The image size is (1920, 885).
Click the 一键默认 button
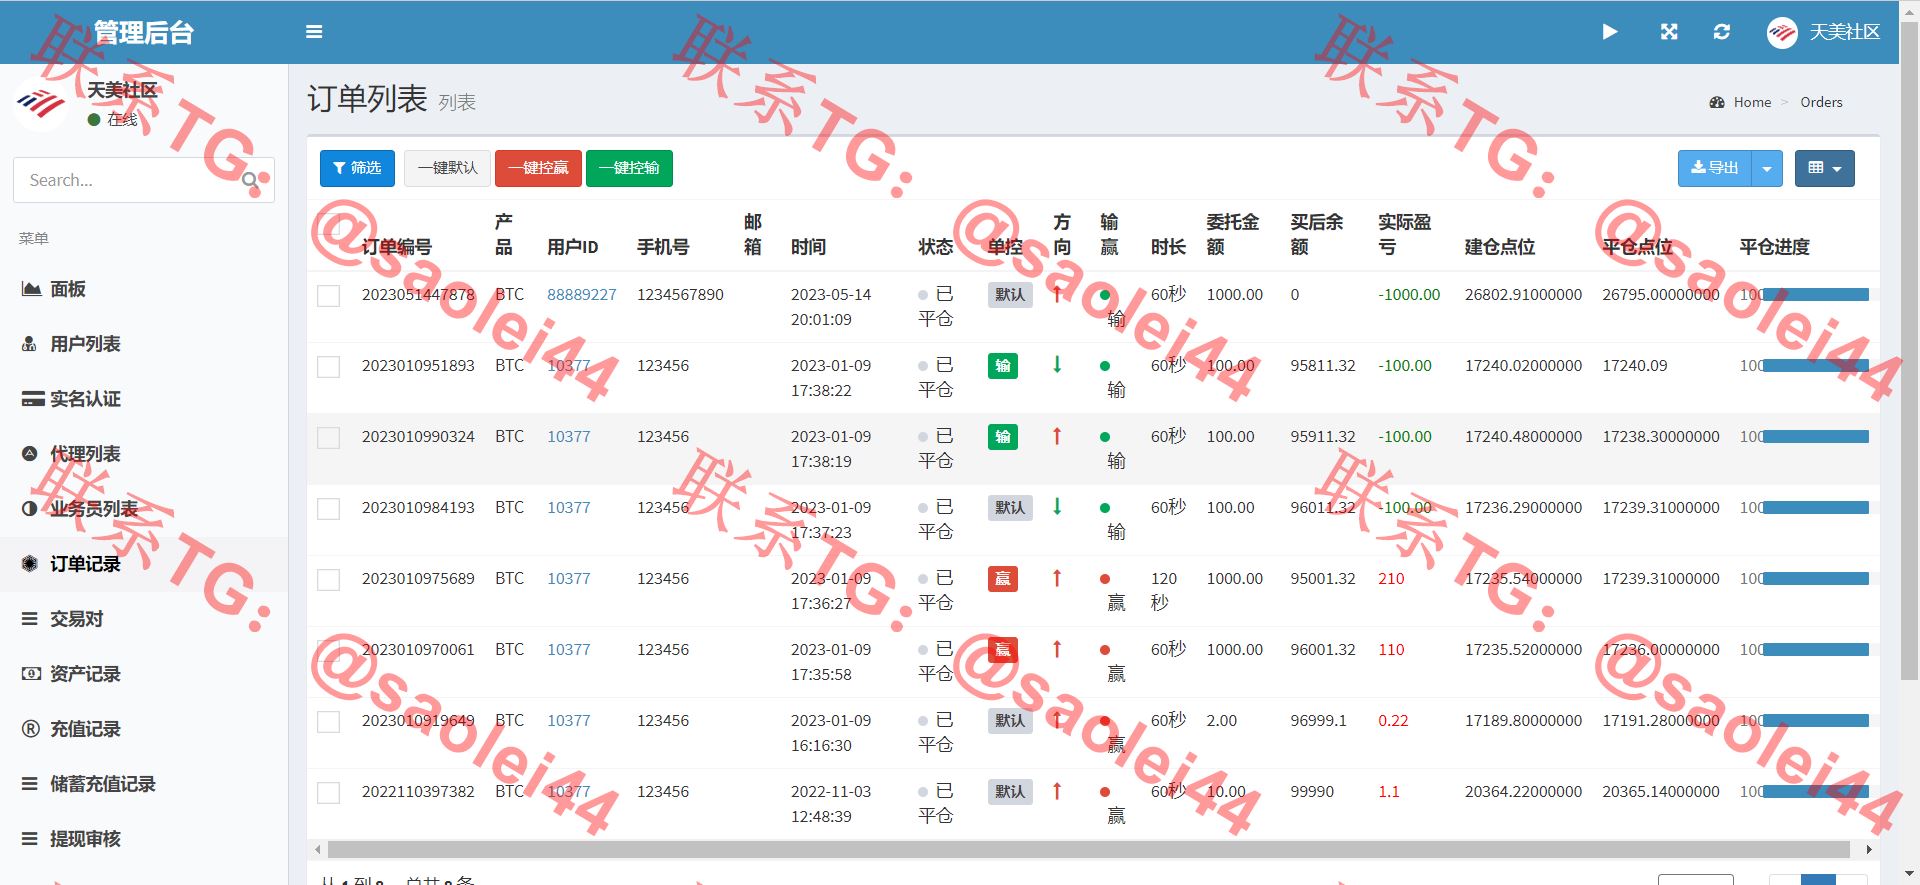tap(447, 168)
